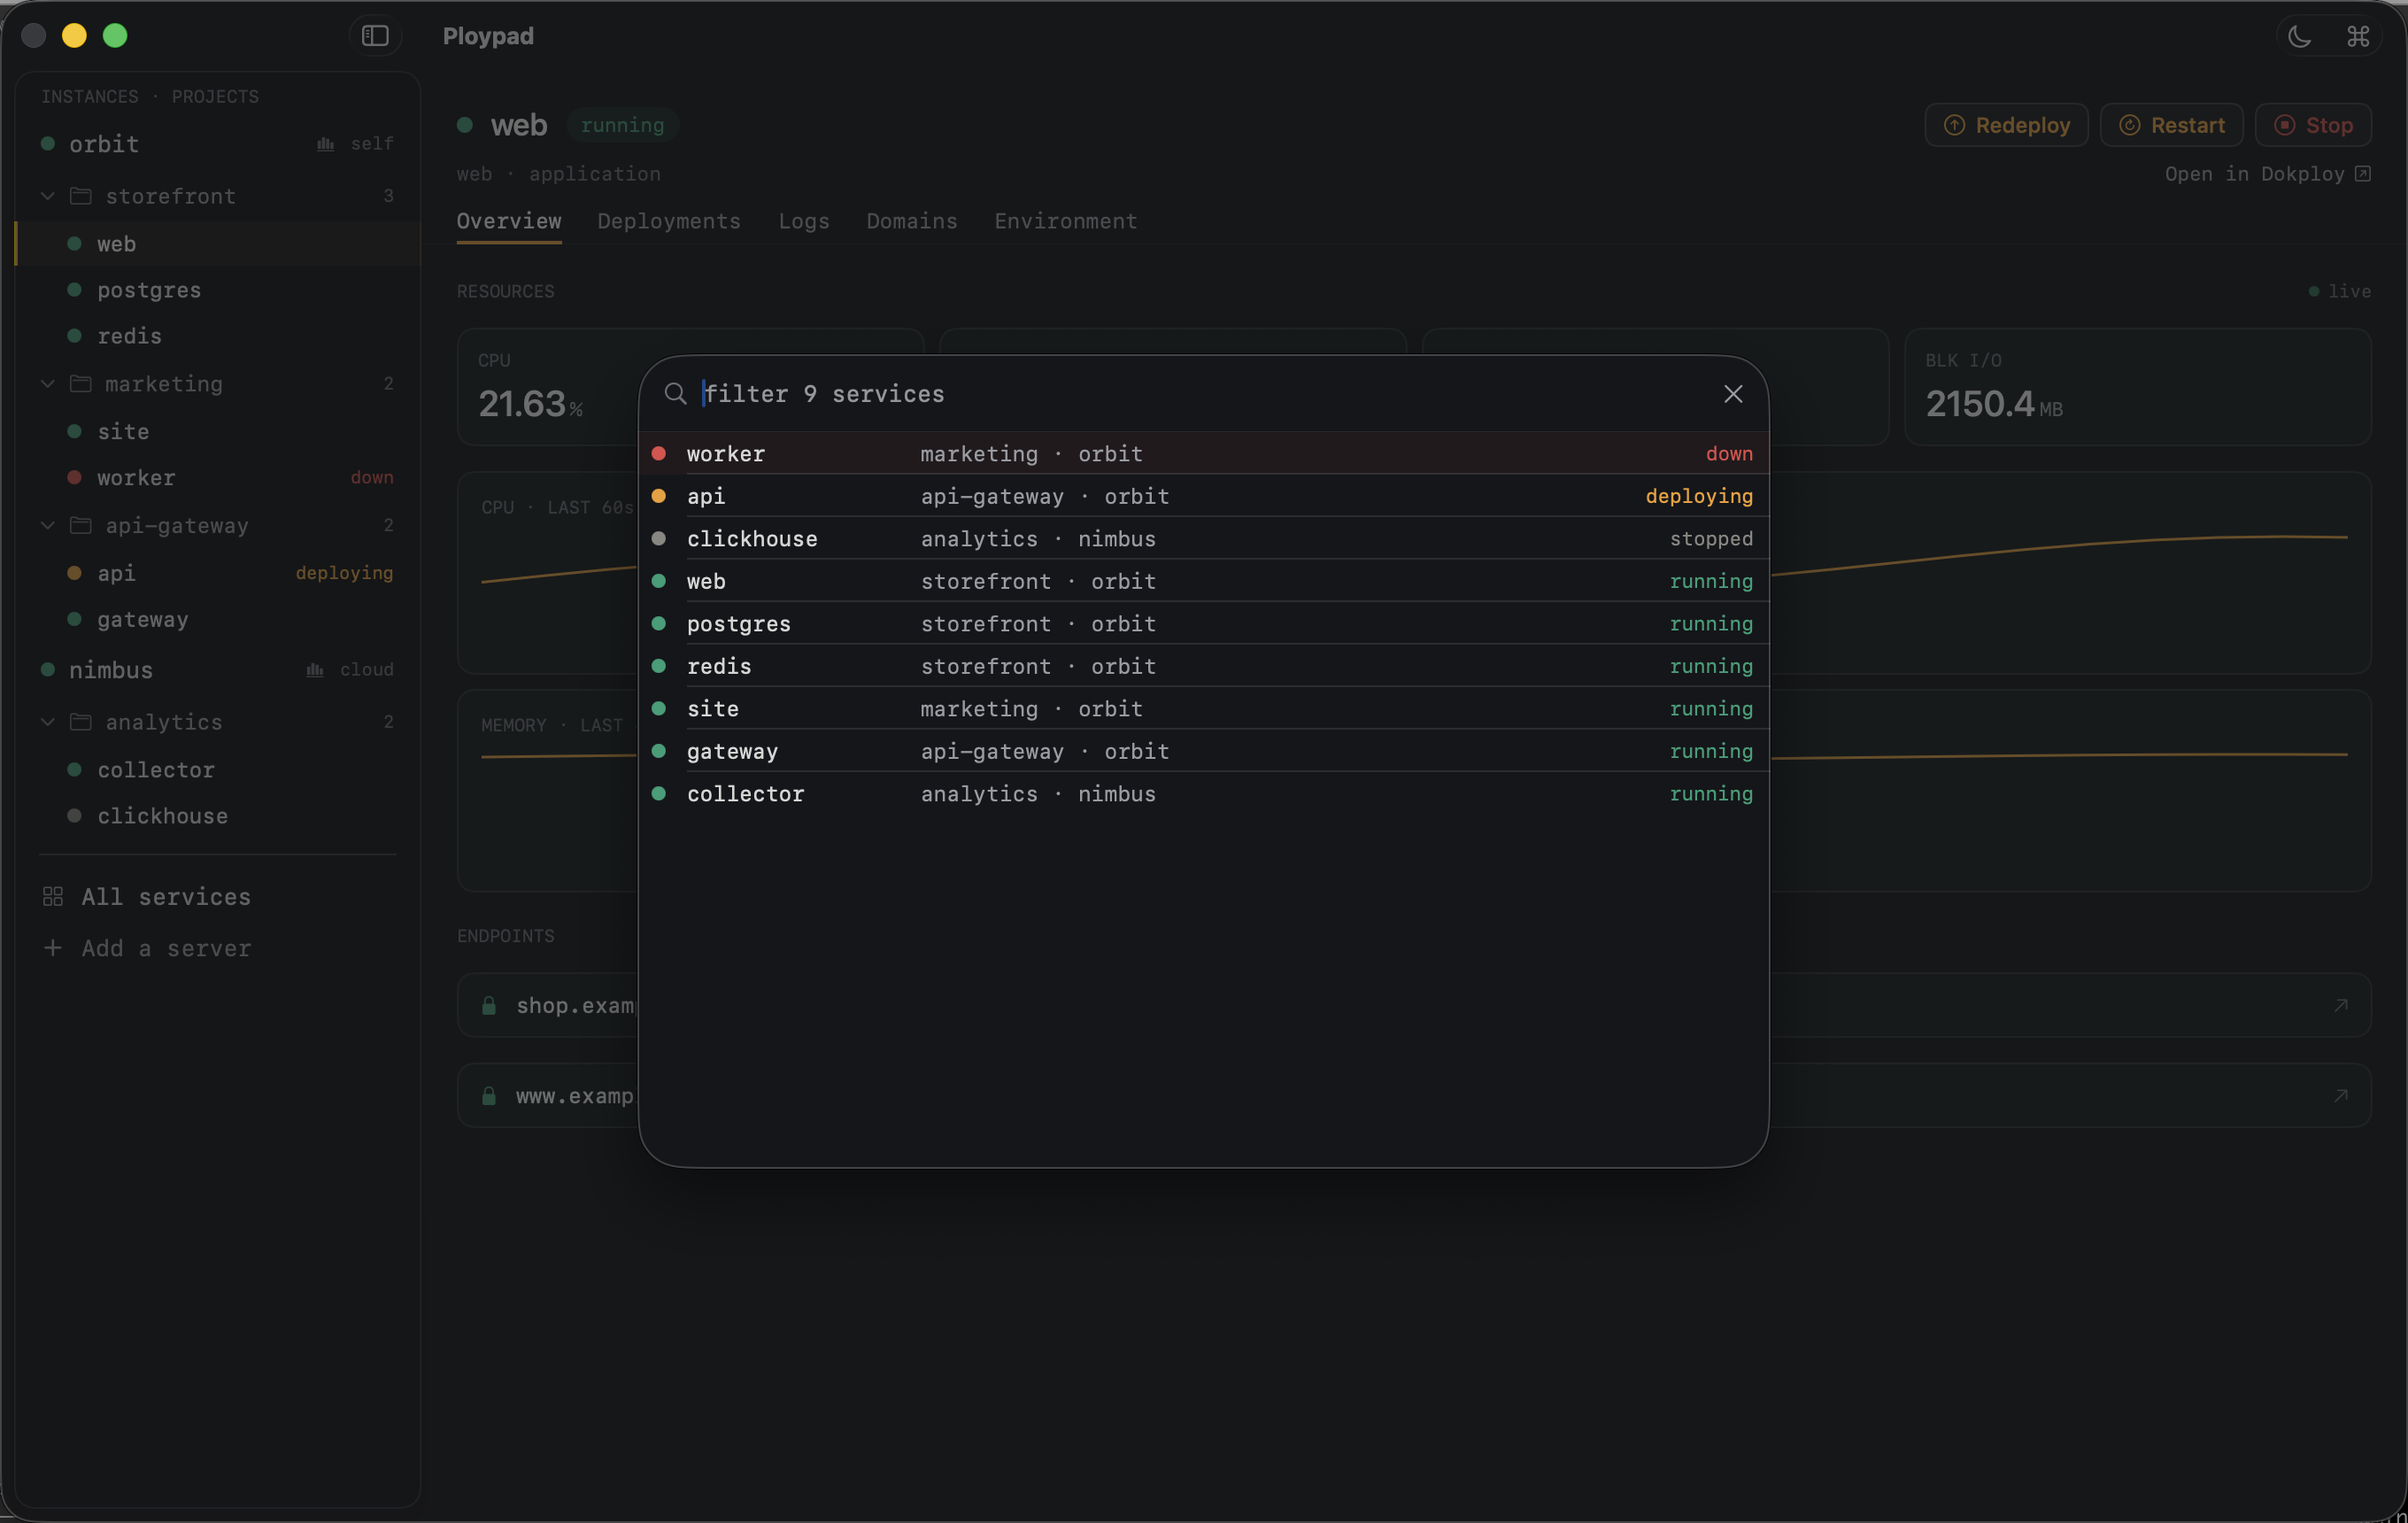Click the marketing folder icon
The height and width of the screenshot is (1523, 2408).
(x=81, y=384)
